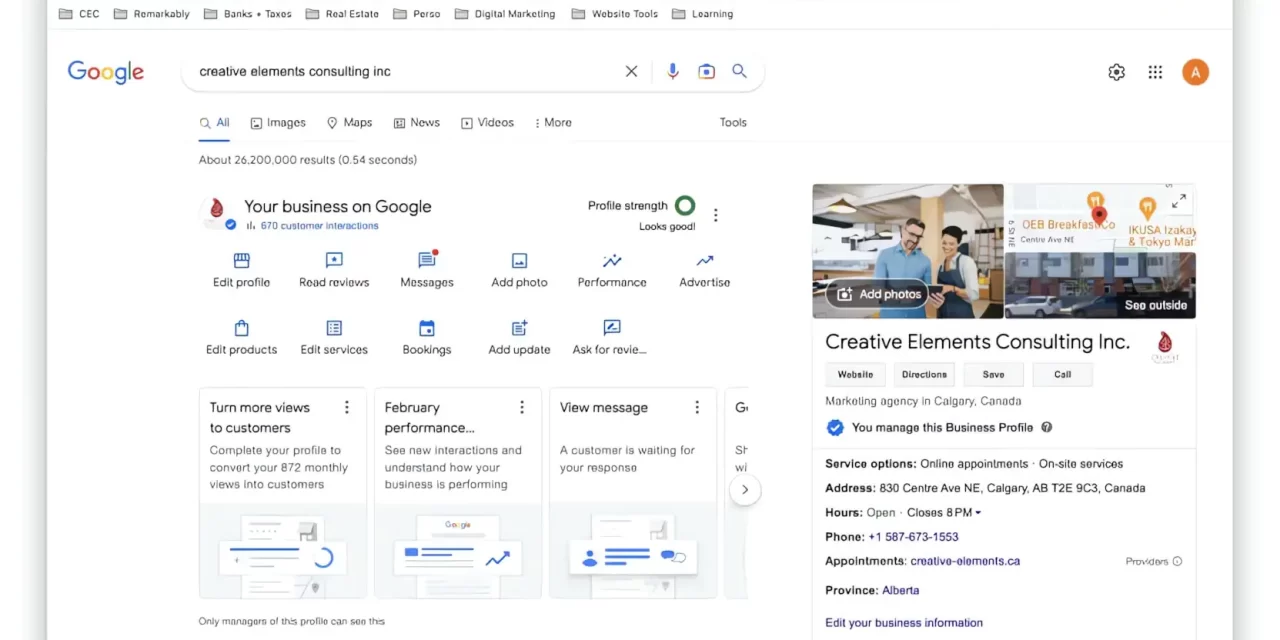
Task: Open three-dot menu beside Profile strength
Action: pyautogui.click(x=715, y=215)
